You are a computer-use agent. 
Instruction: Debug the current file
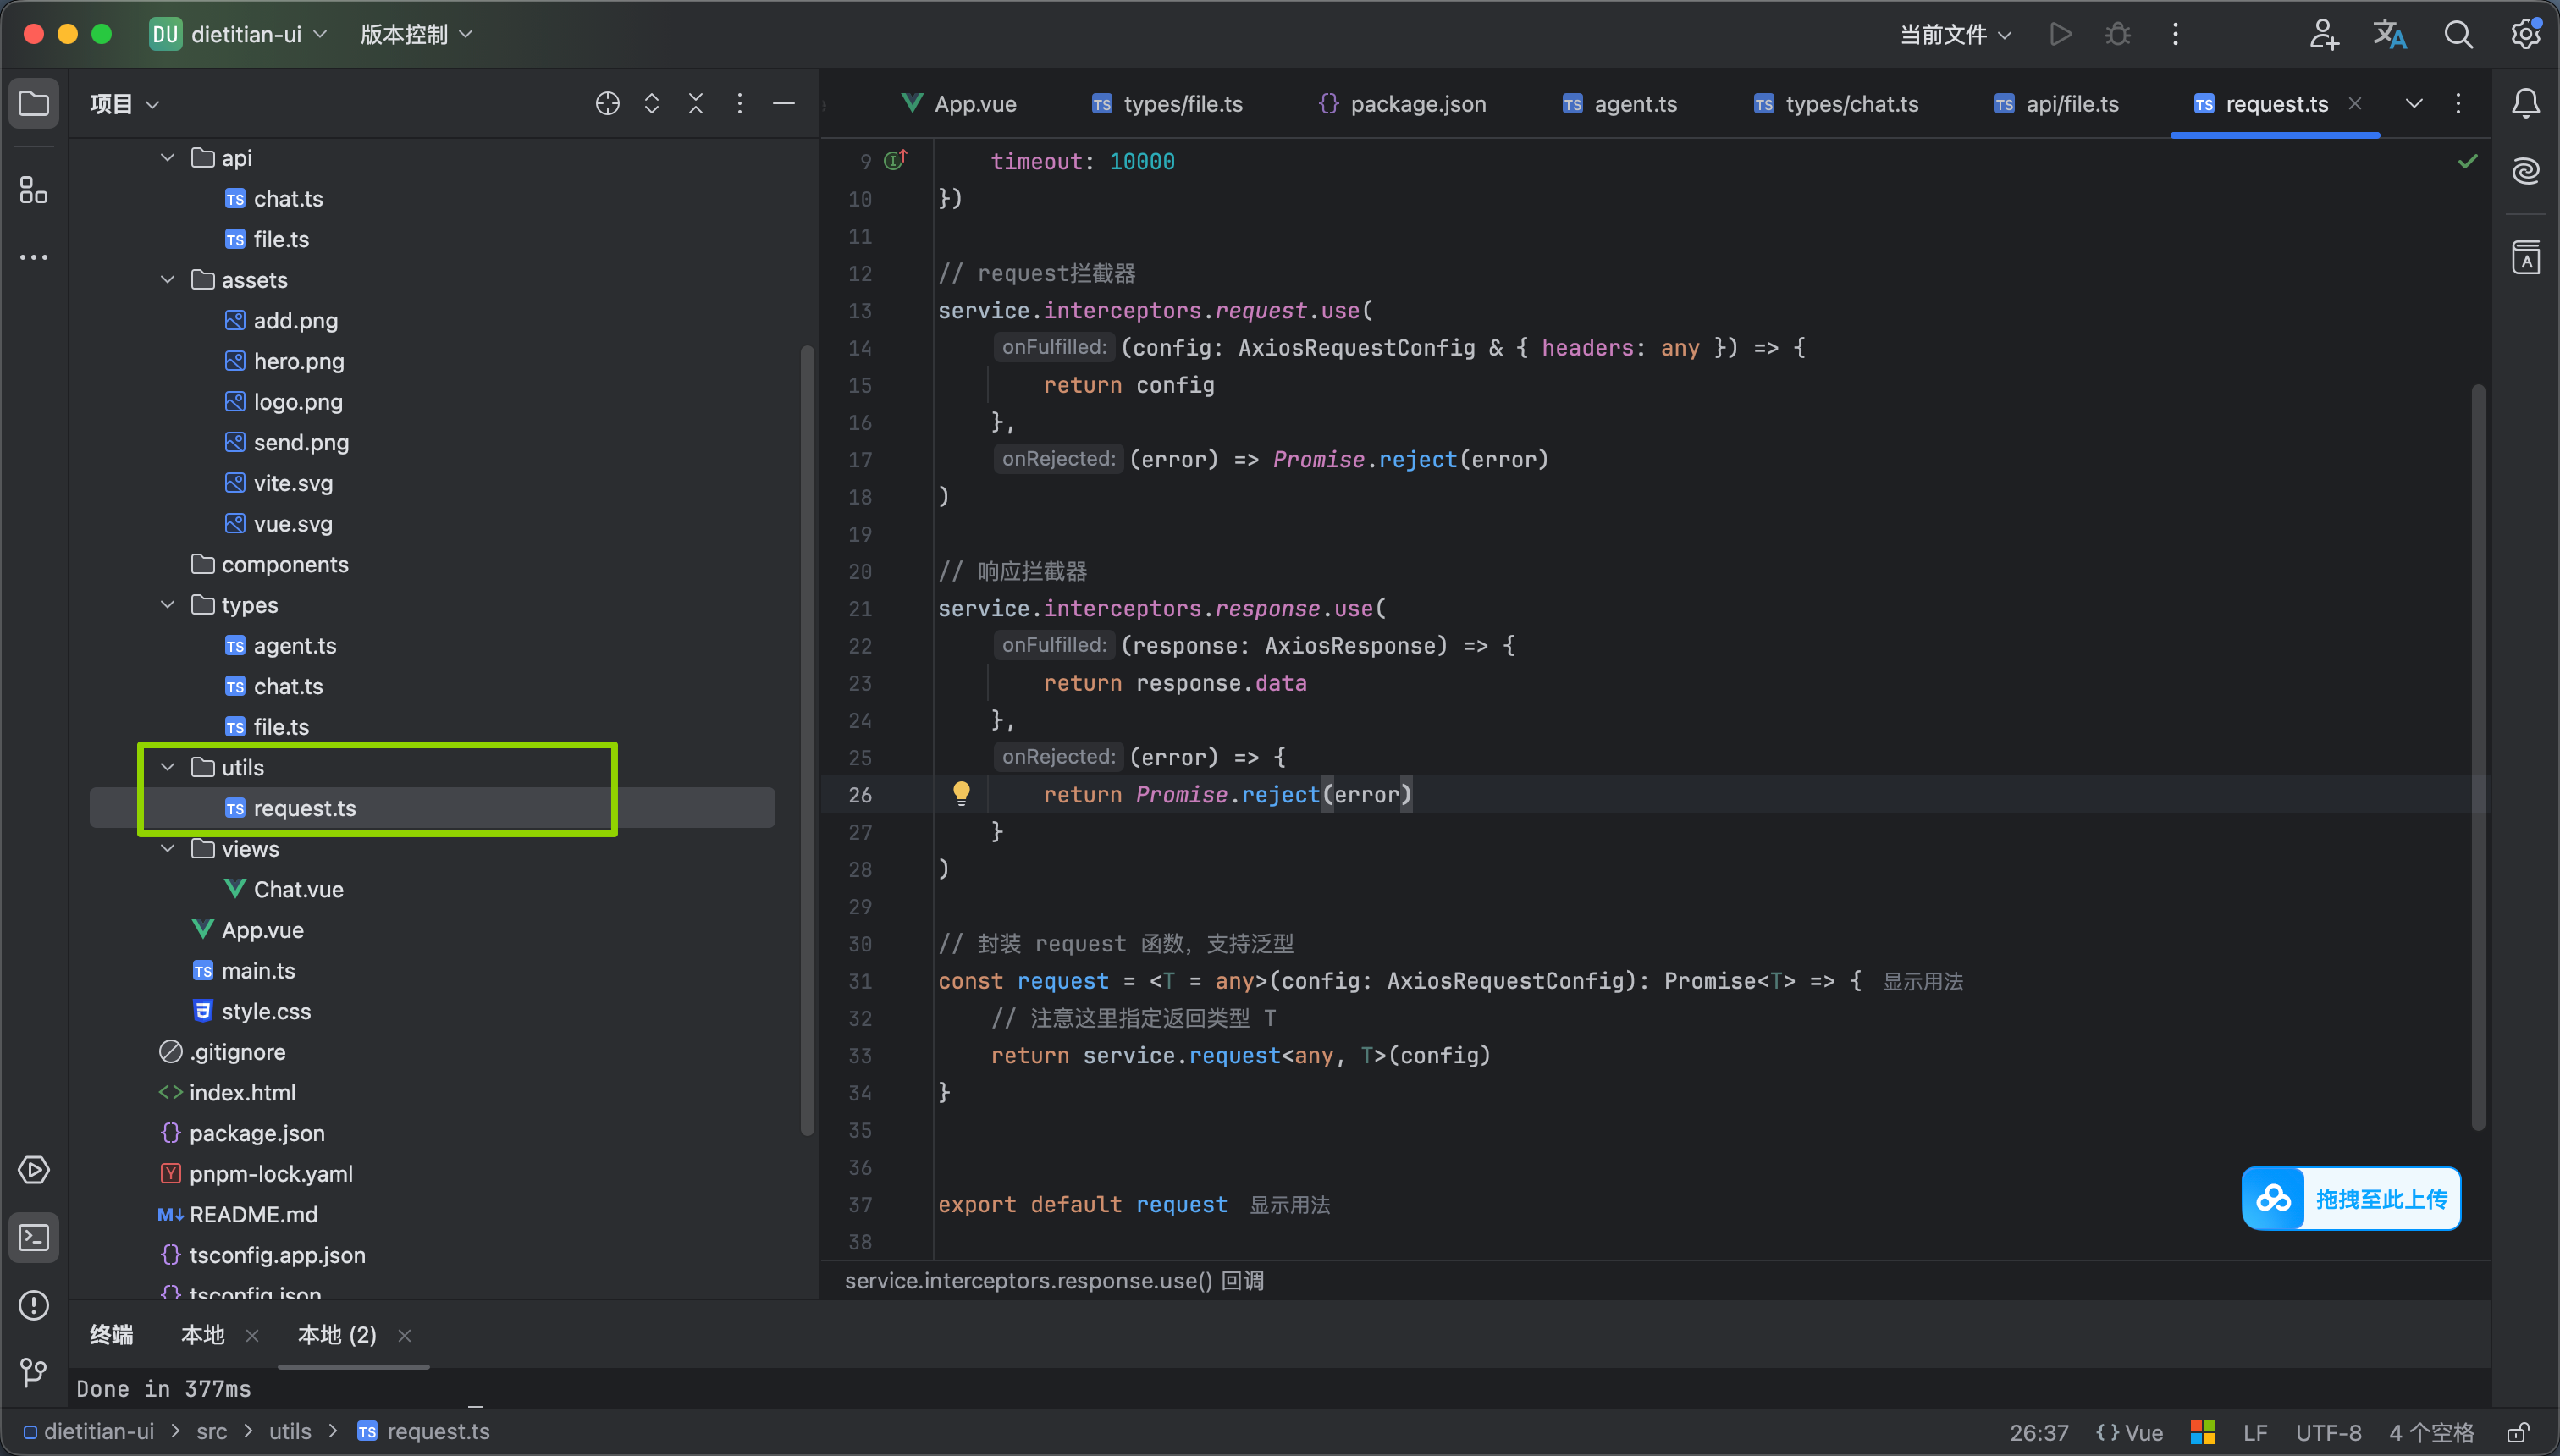point(2117,34)
